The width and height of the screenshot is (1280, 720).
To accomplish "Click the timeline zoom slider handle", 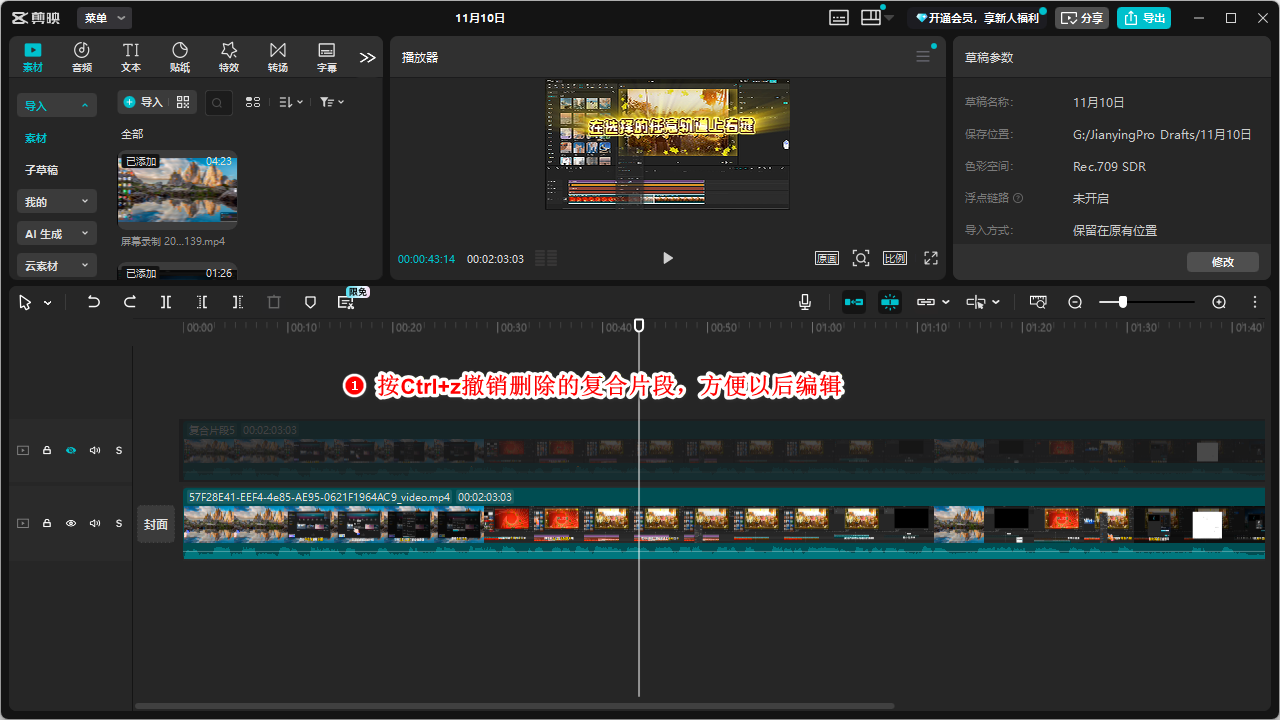I will [x=1123, y=302].
